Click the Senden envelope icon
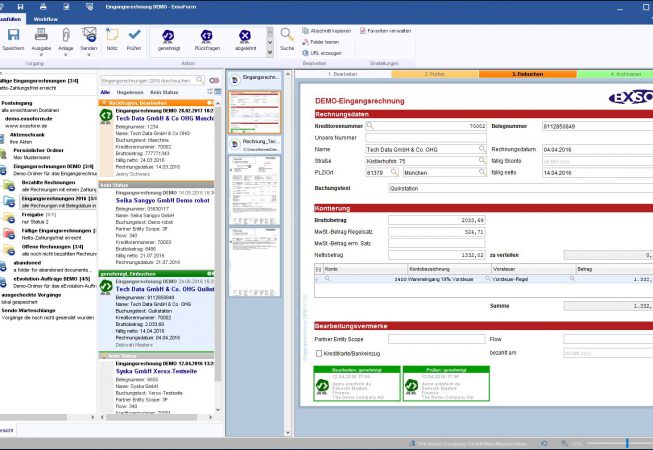 pos(89,35)
